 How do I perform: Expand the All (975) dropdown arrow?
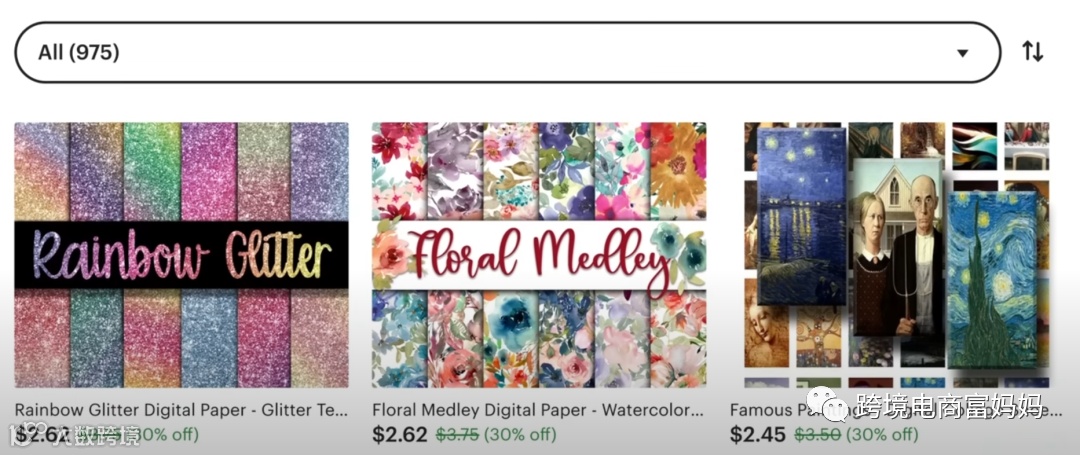[962, 53]
